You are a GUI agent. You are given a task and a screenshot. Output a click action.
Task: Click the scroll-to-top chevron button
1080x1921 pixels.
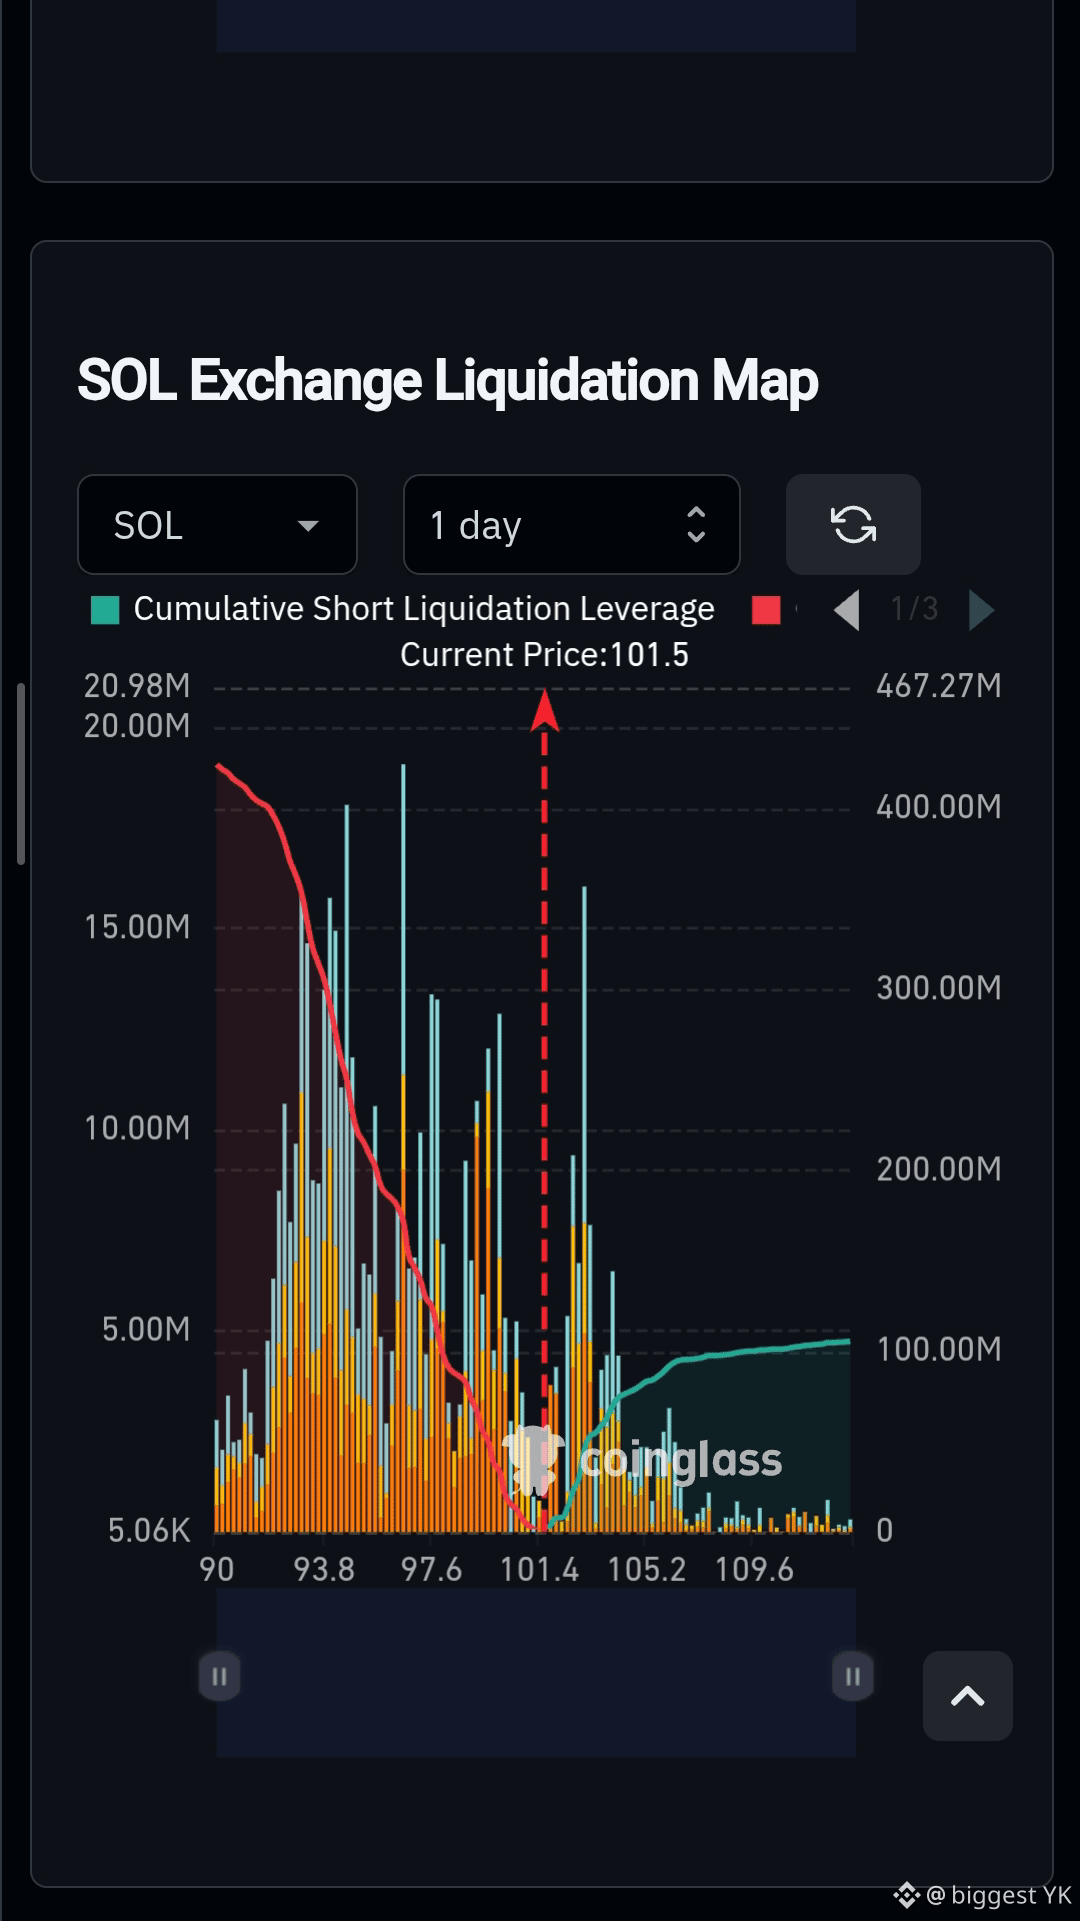[x=967, y=1696]
